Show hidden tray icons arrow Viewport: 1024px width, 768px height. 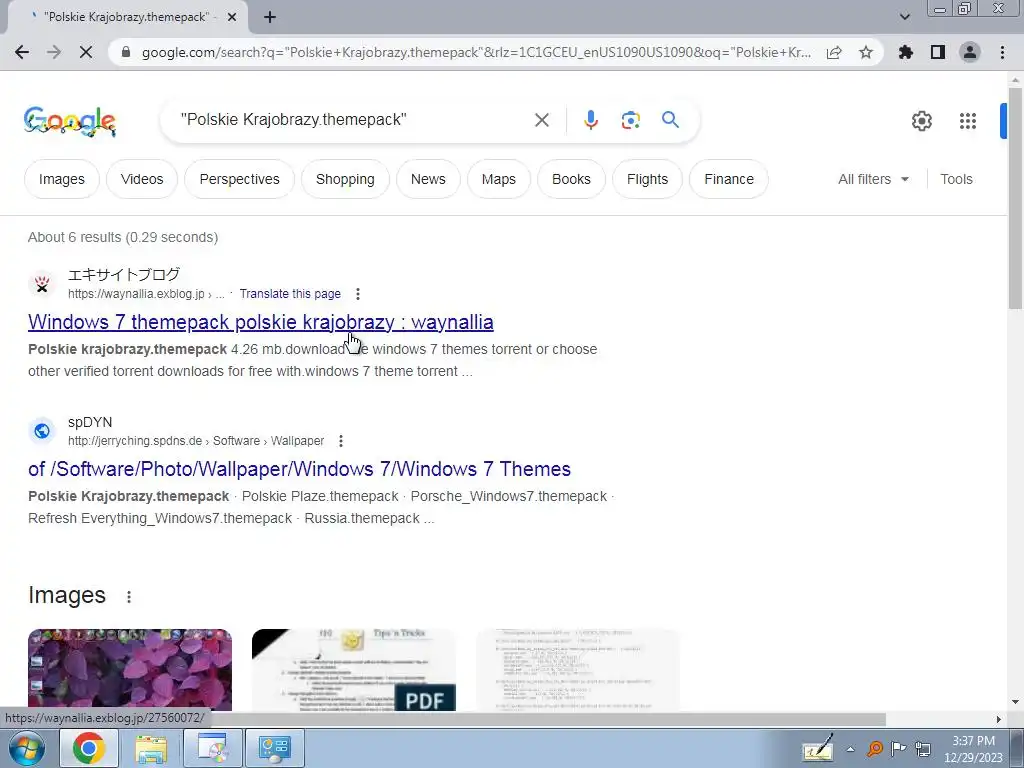point(850,749)
